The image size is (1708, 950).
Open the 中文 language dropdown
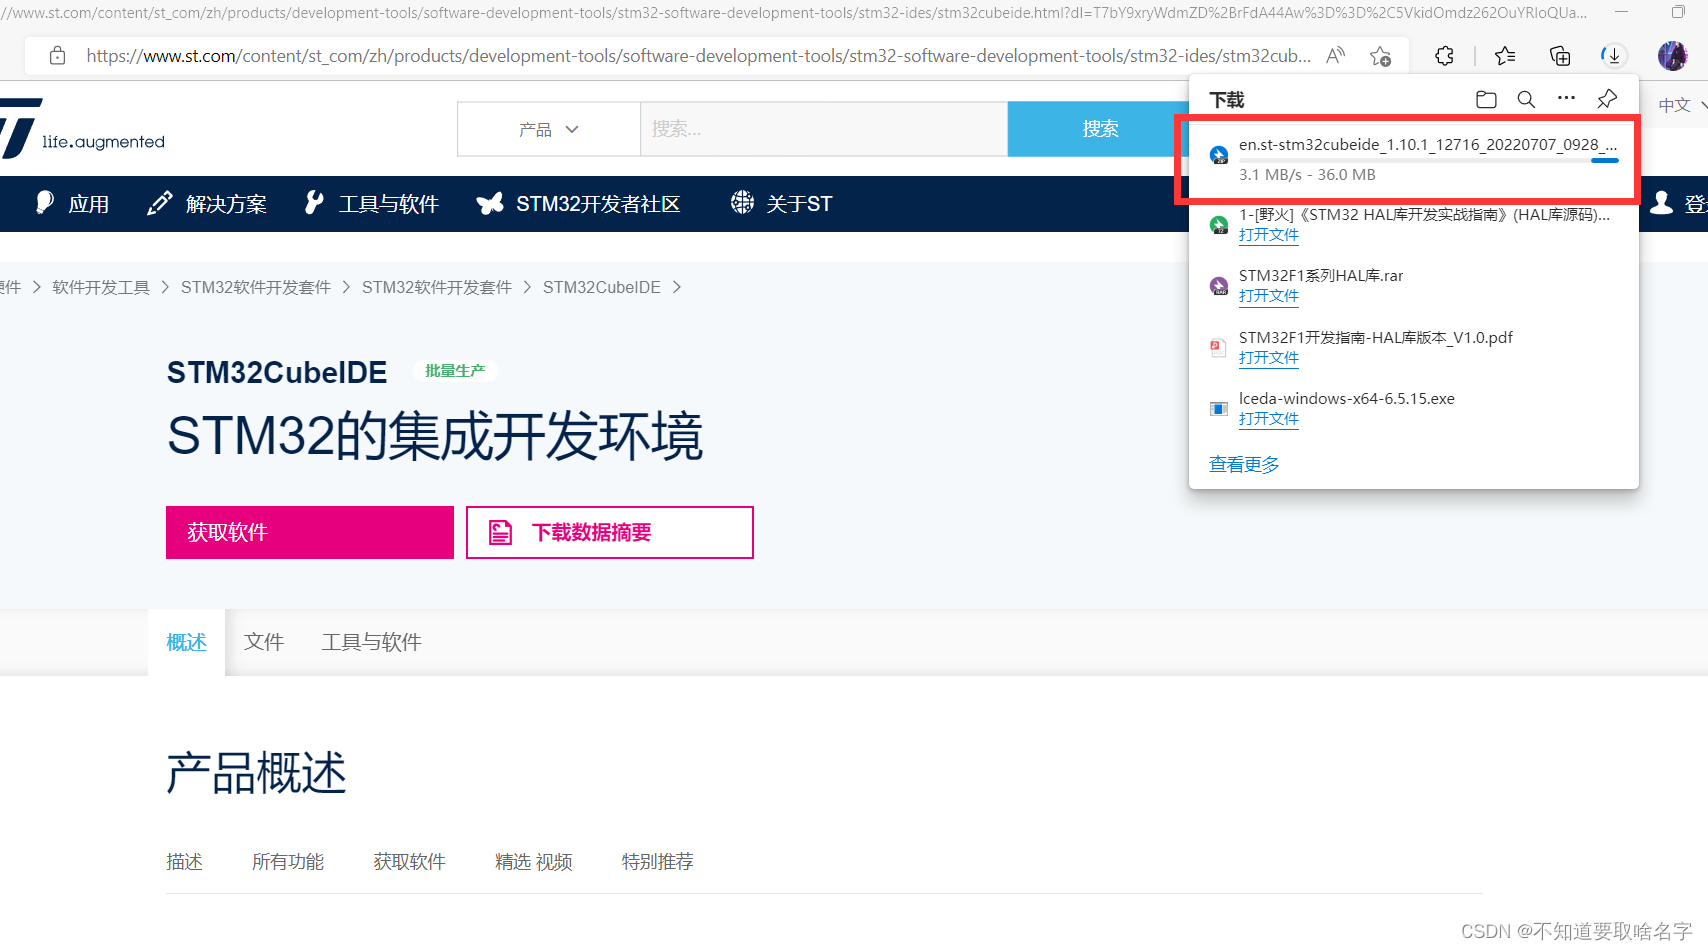1682,105
